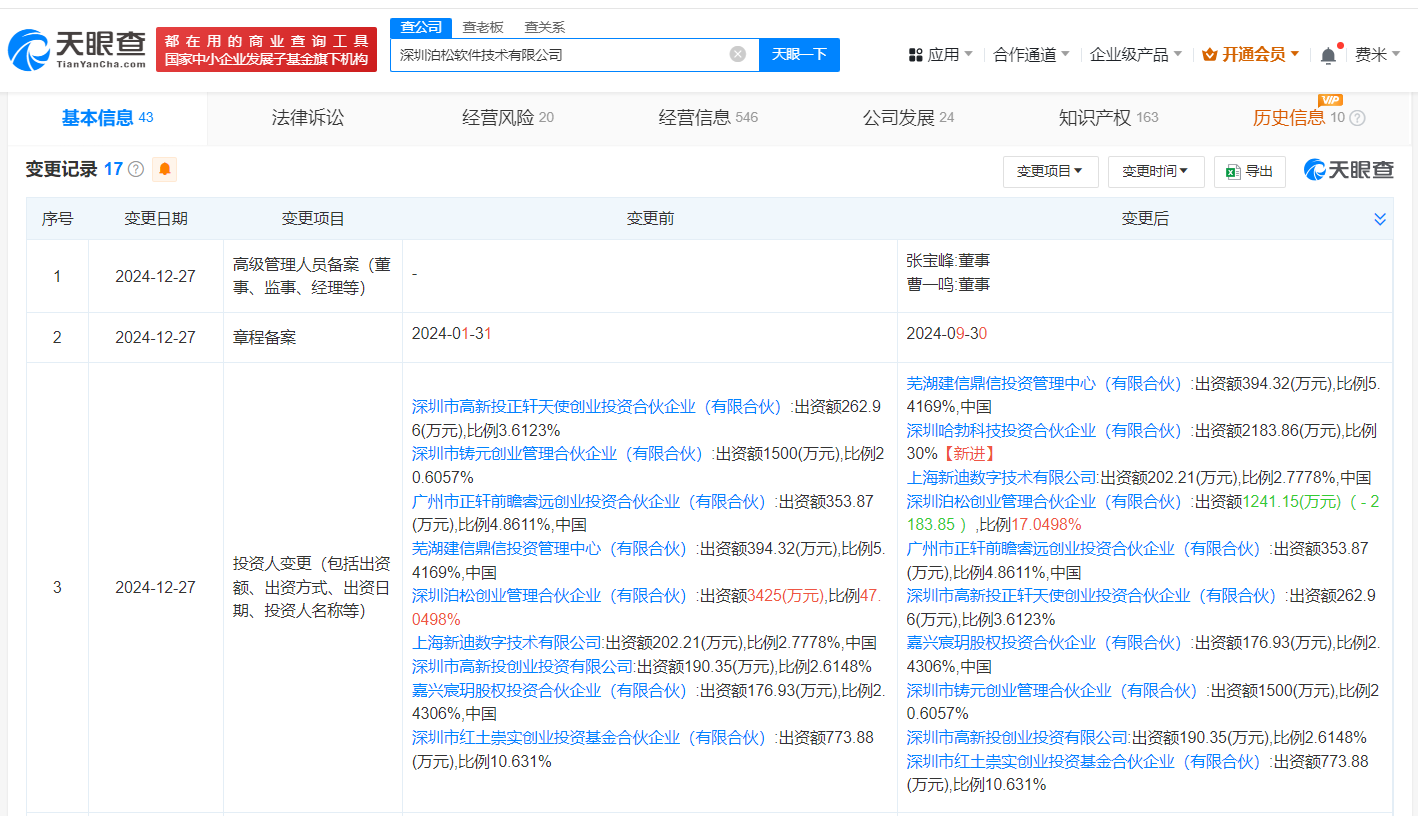Click the TianYanCha logo in header
The image size is (1418, 816).
click(77, 50)
